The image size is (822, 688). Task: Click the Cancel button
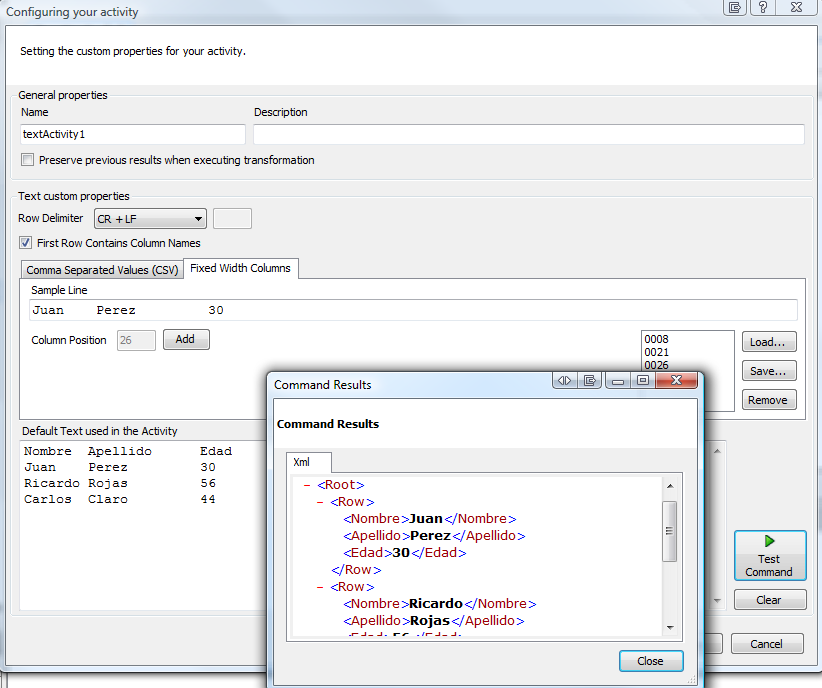coord(766,643)
